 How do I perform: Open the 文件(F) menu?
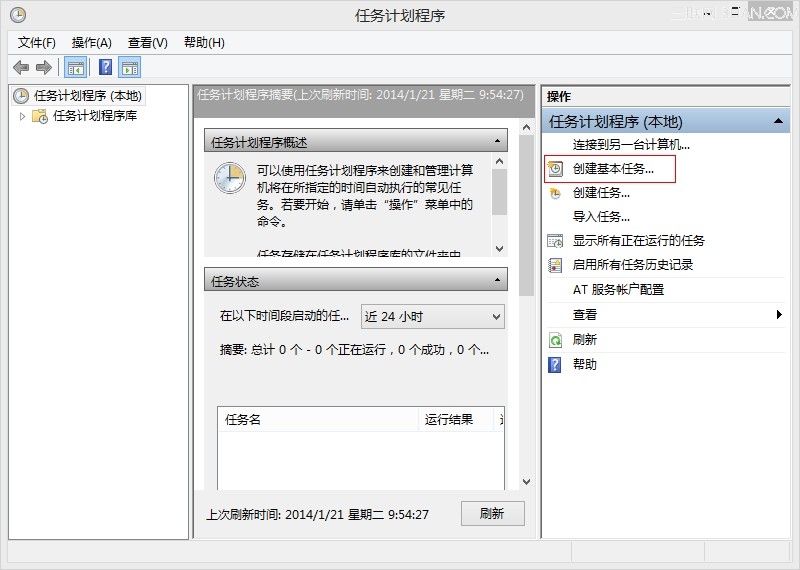36,43
